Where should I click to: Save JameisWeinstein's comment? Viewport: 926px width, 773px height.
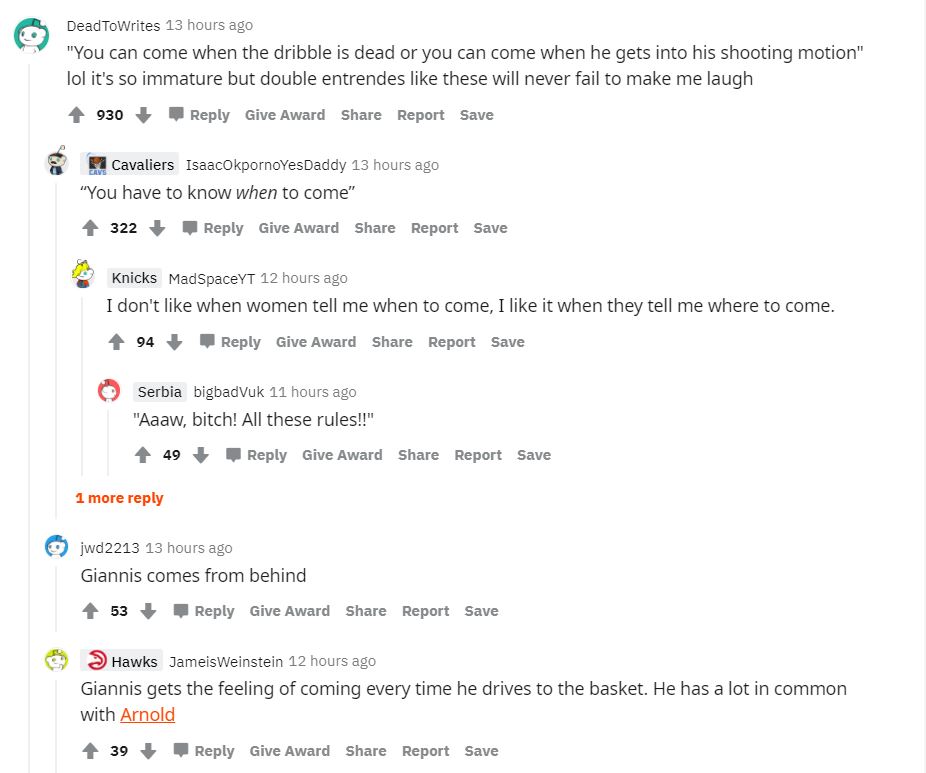tap(481, 751)
